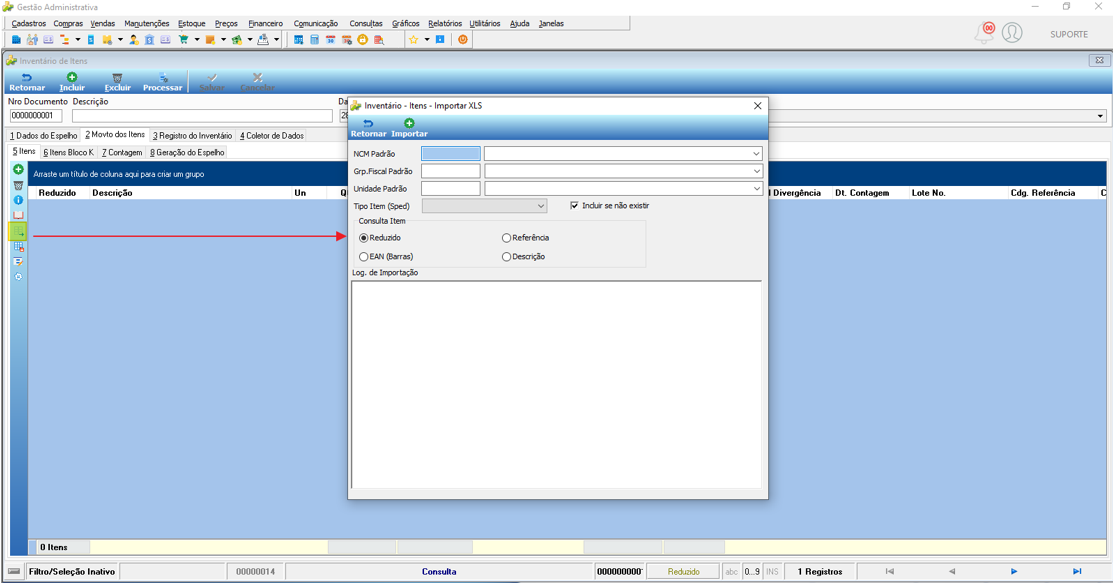
Task: Click the yellow padlock toolbar icon
Action: [x=363, y=40]
